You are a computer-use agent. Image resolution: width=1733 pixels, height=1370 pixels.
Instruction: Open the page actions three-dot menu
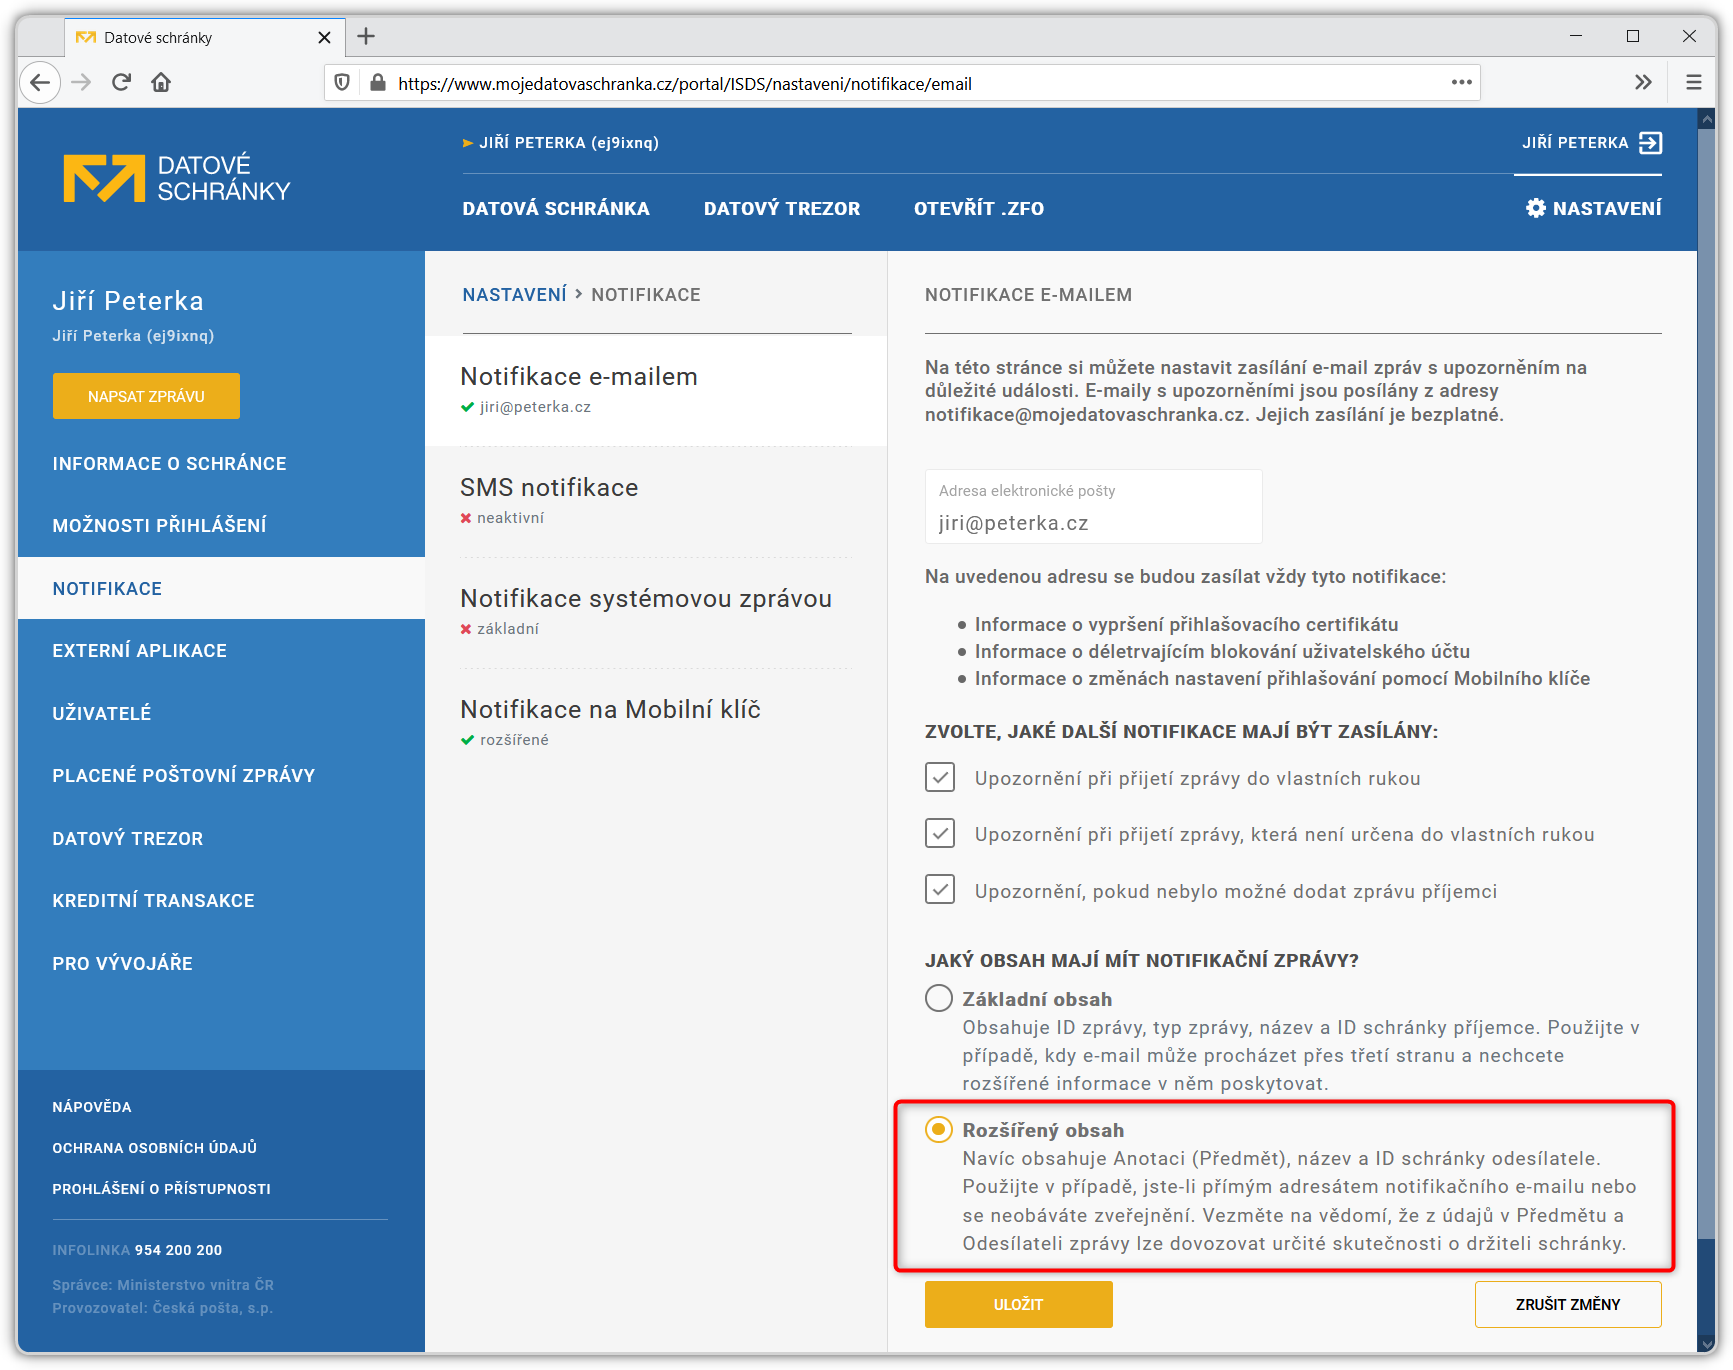[x=1461, y=82]
